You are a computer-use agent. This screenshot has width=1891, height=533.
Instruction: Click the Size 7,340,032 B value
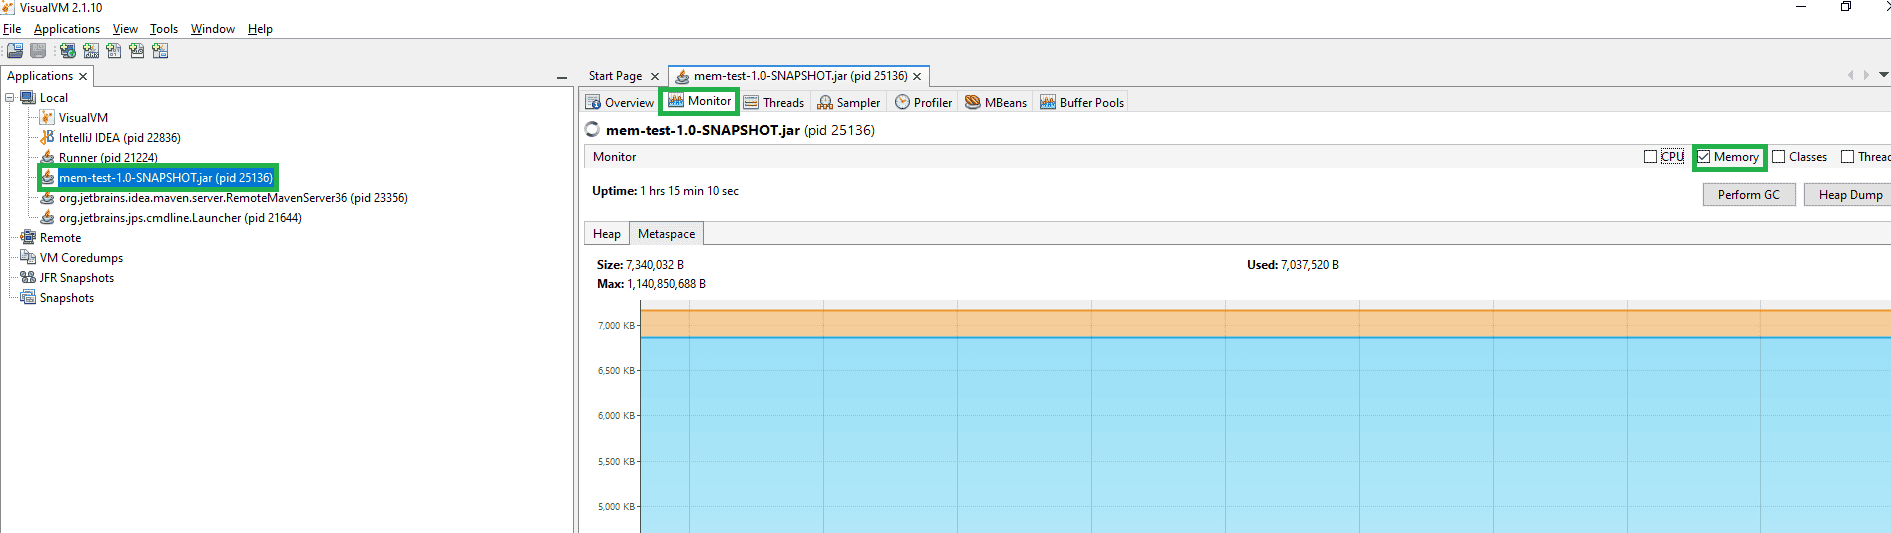click(x=655, y=265)
